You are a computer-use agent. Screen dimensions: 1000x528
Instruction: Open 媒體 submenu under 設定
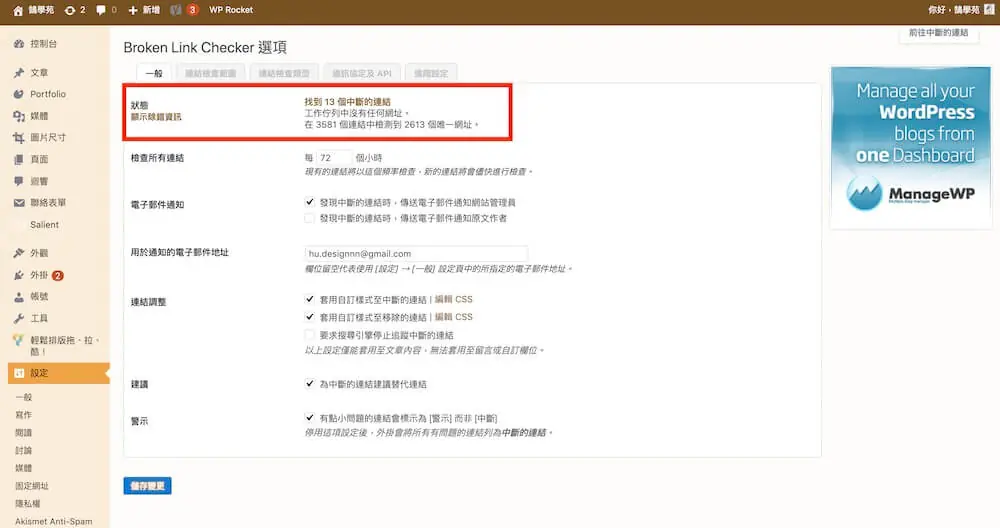(24, 468)
